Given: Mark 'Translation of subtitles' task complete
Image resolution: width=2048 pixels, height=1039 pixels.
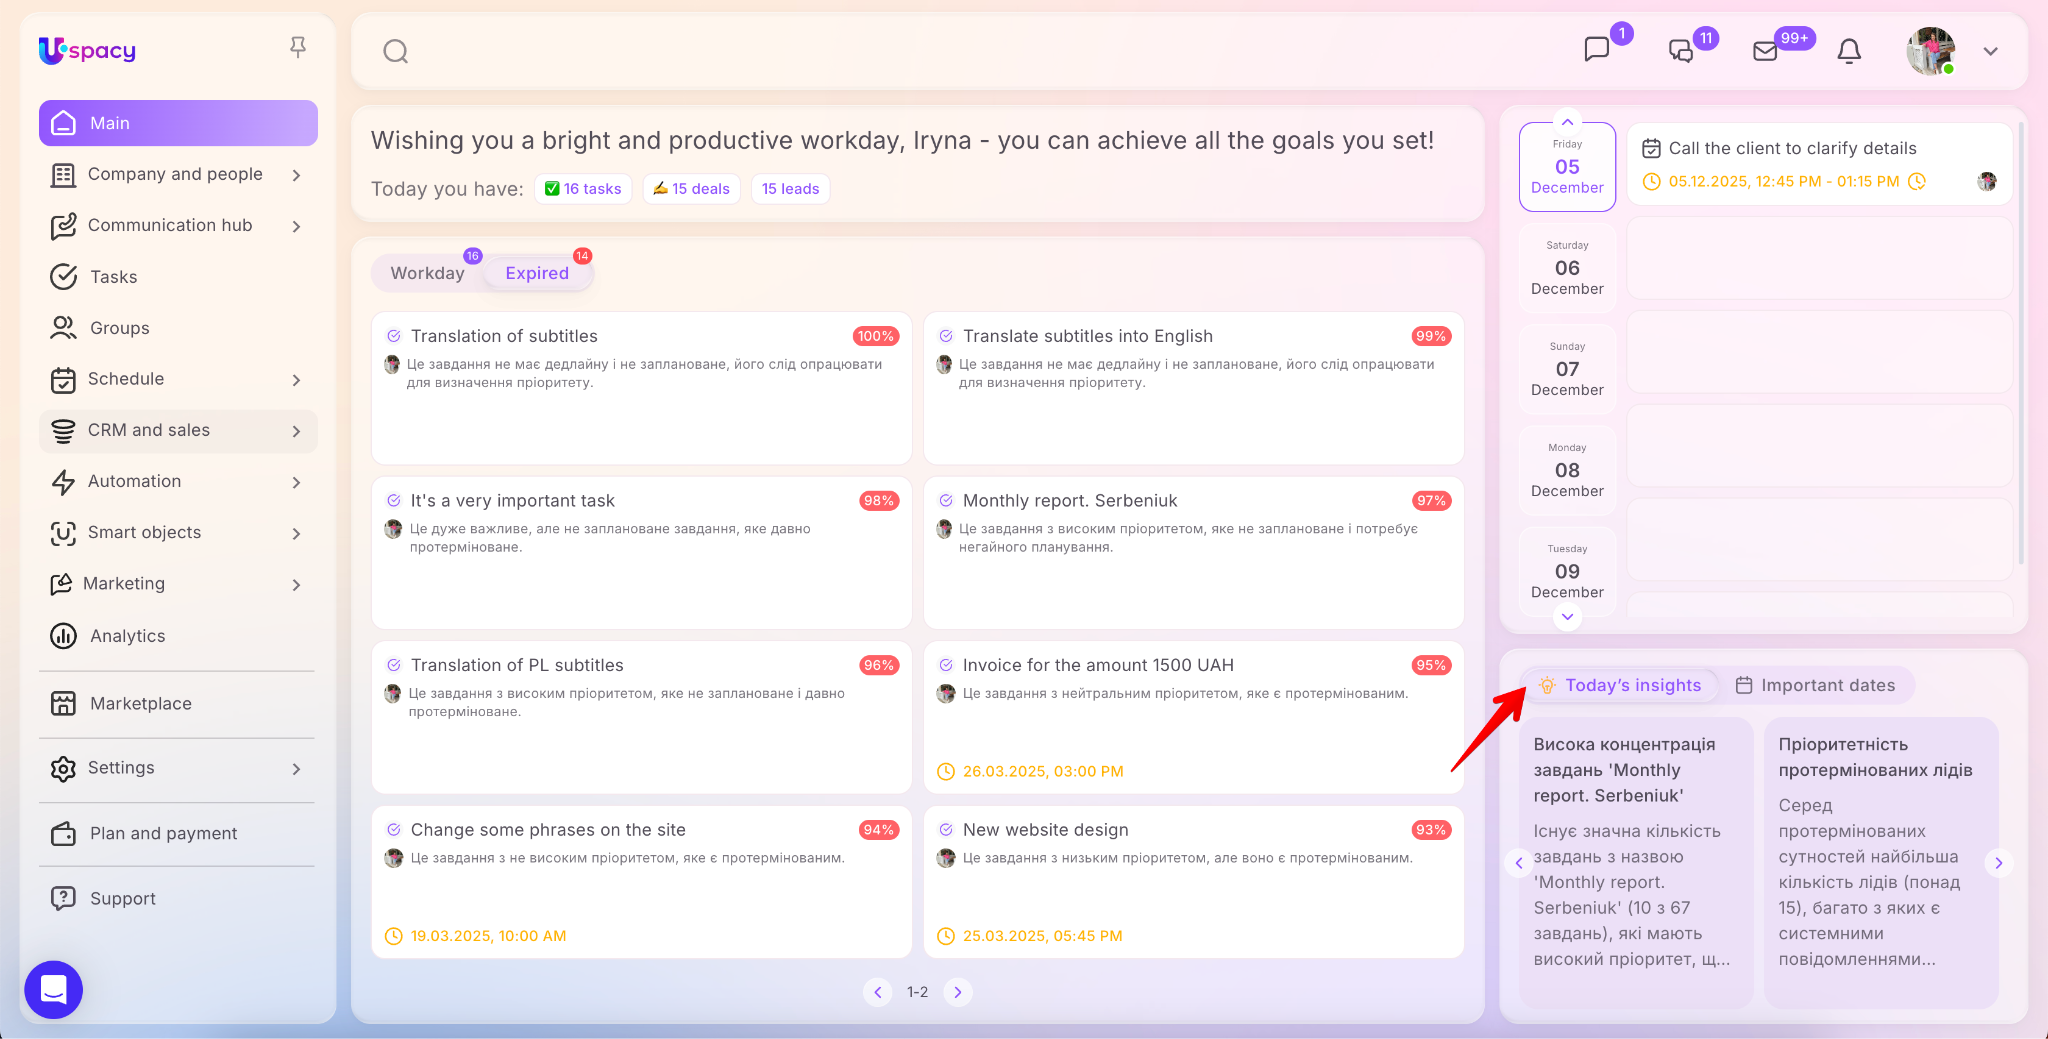Looking at the screenshot, I should coord(394,336).
